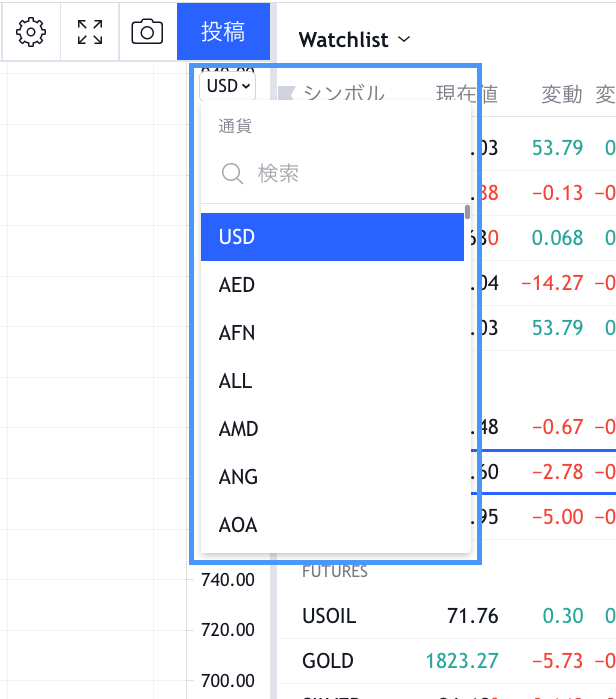Pick ALL currency option
This screenshot has width=616, height=699.
click(x=332, y=381)
